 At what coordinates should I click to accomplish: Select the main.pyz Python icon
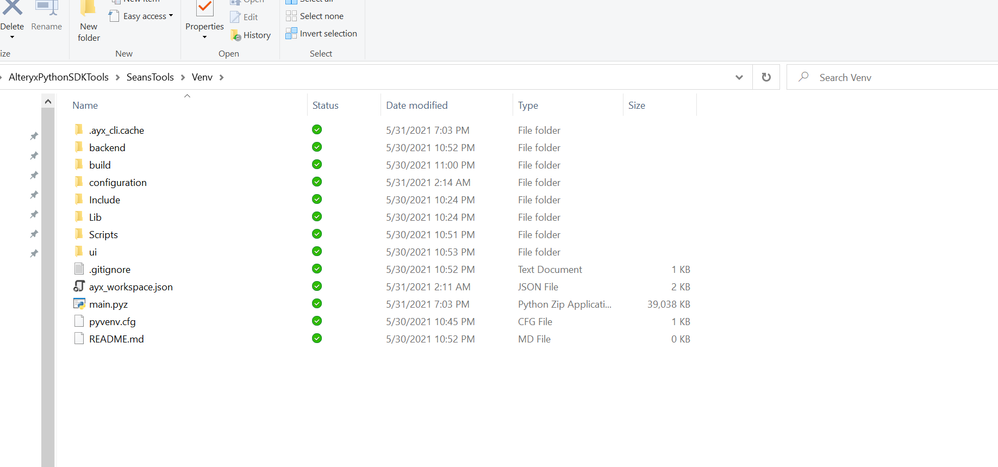pyautogui.click(x=79, y=303)
